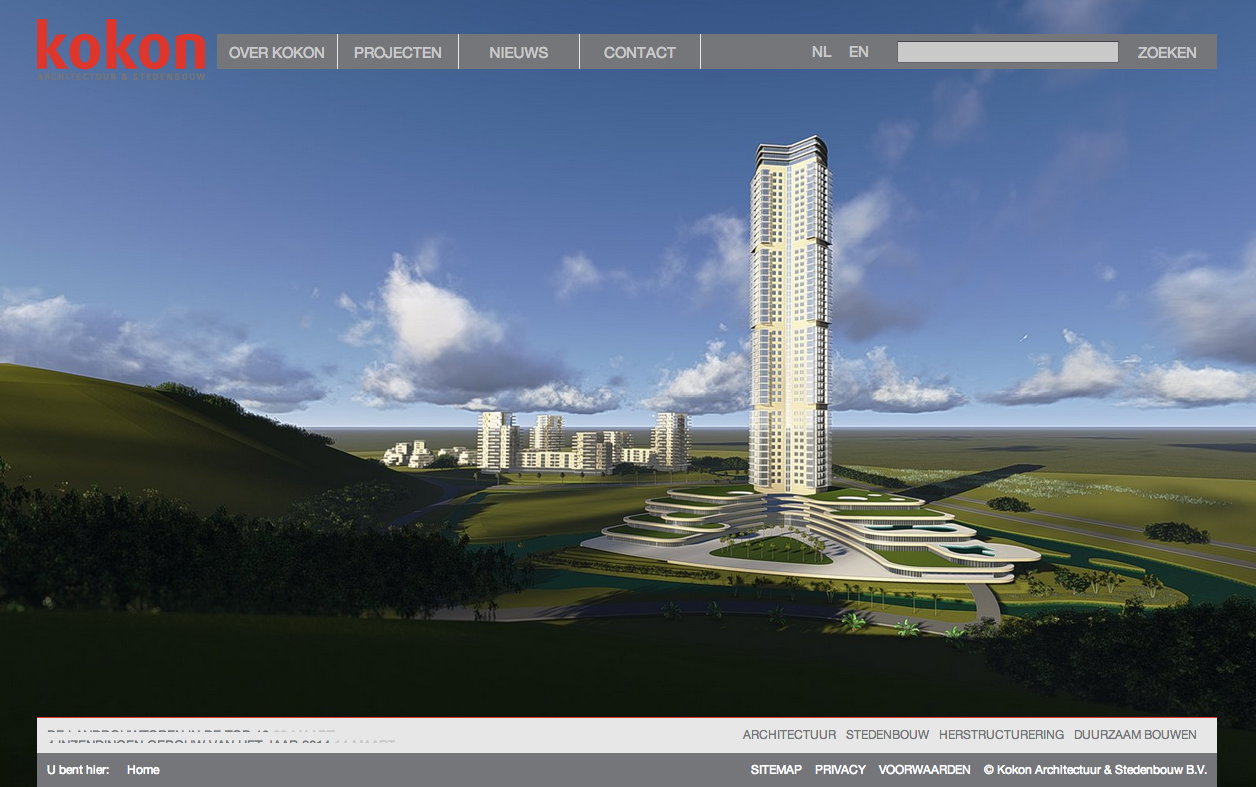The width and height of the screenshot is (1256, 787).
Task: Open the ARCHITECTUUR category link
Action: click(x=789, y=735)
